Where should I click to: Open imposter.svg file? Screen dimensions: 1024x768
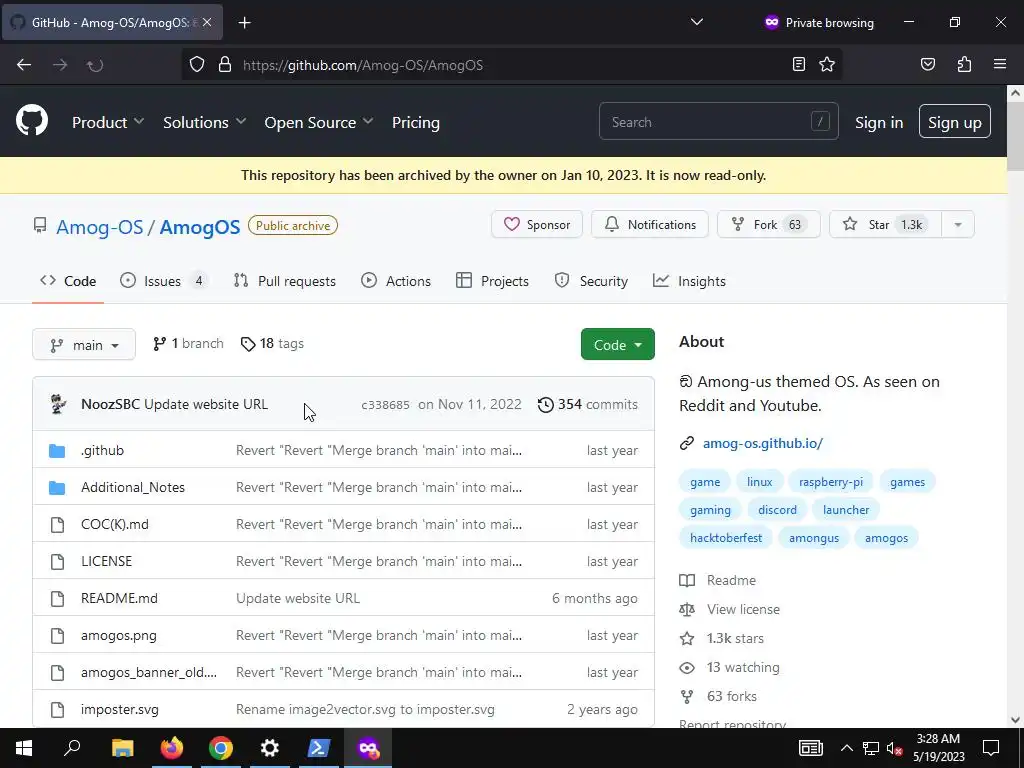click(x=120, y=709)
